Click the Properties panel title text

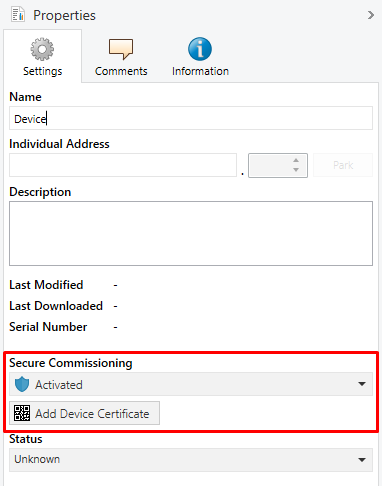point(64,15)
